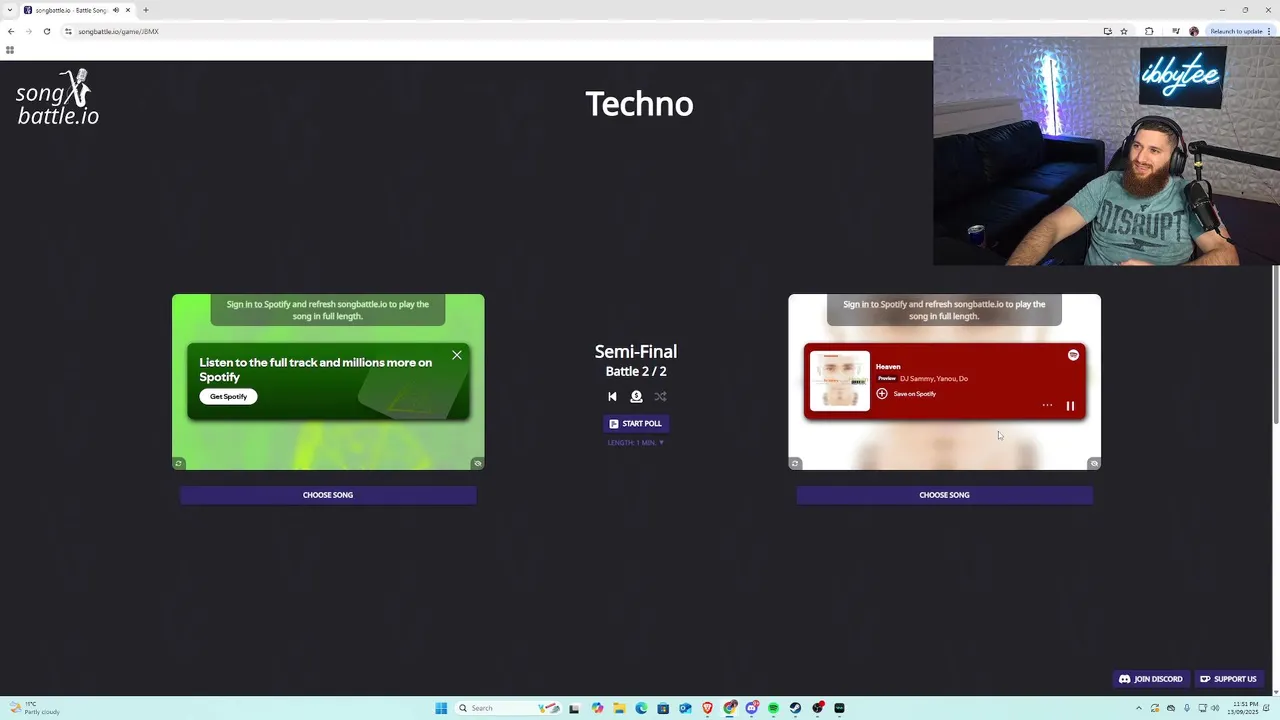Open Spotify from the taskbar
The width and height of the screenshot is (1280, 720).
(773, 708)
